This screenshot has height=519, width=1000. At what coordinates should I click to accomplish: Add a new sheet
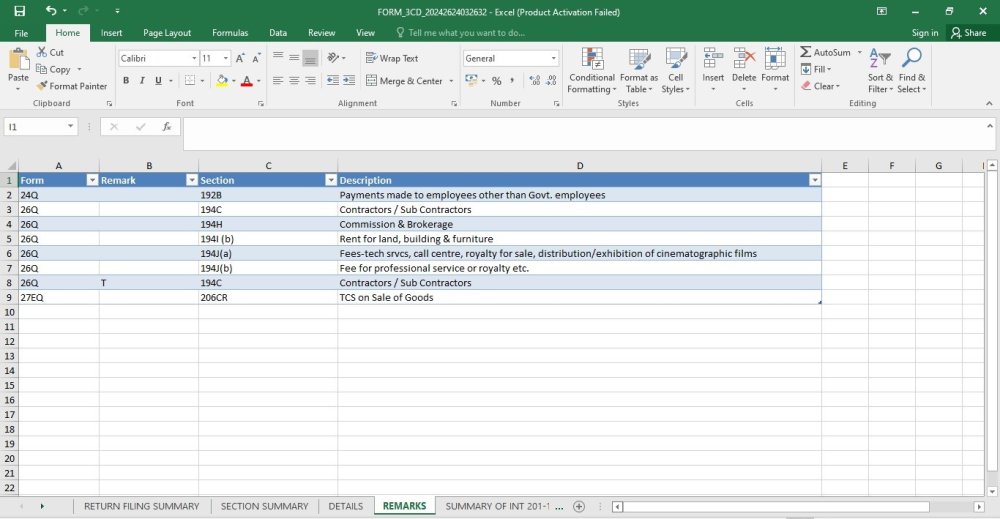[x=578, y=506]
